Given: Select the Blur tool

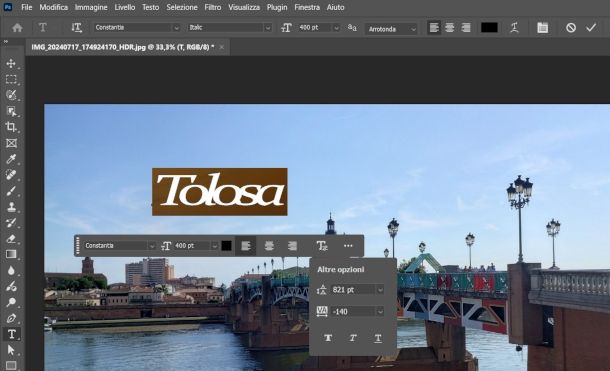Looking at the screenshot, I should (x=11, y=270).
